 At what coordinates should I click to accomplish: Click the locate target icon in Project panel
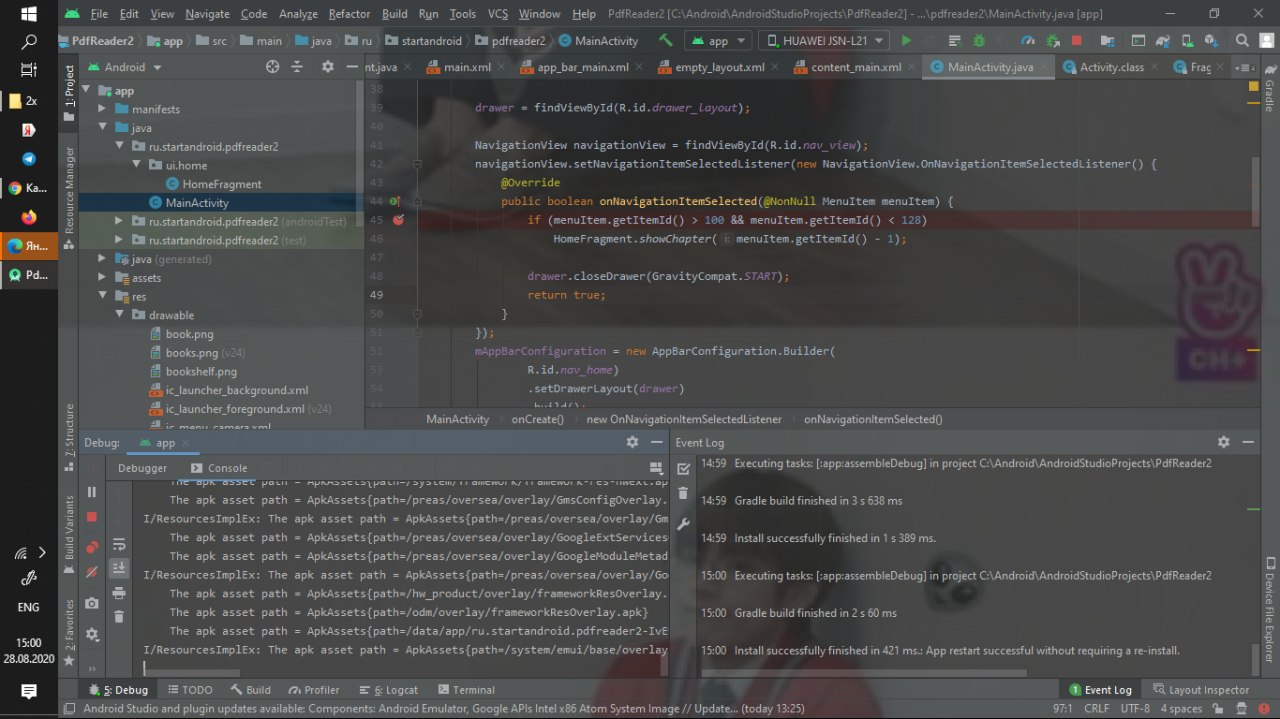pos(272,67)
